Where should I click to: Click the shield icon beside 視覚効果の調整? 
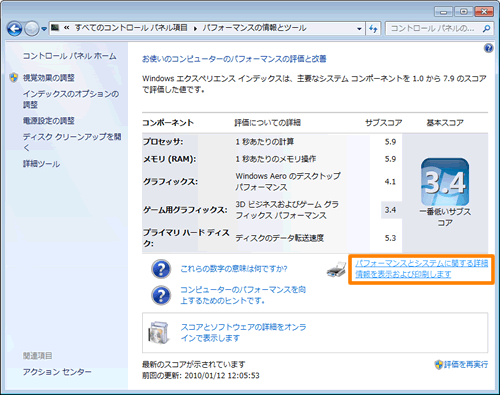point(14,78)
